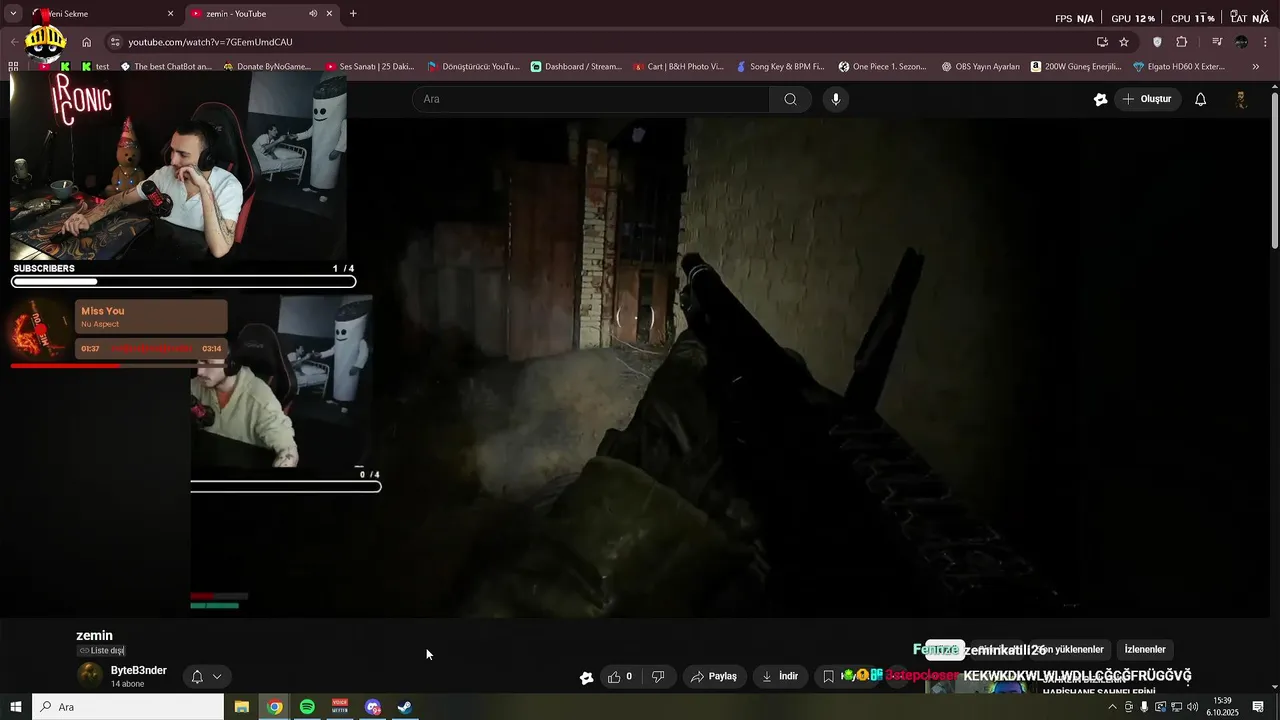Open the ByteB3nder channel avatar

click(x=90, y=675)
